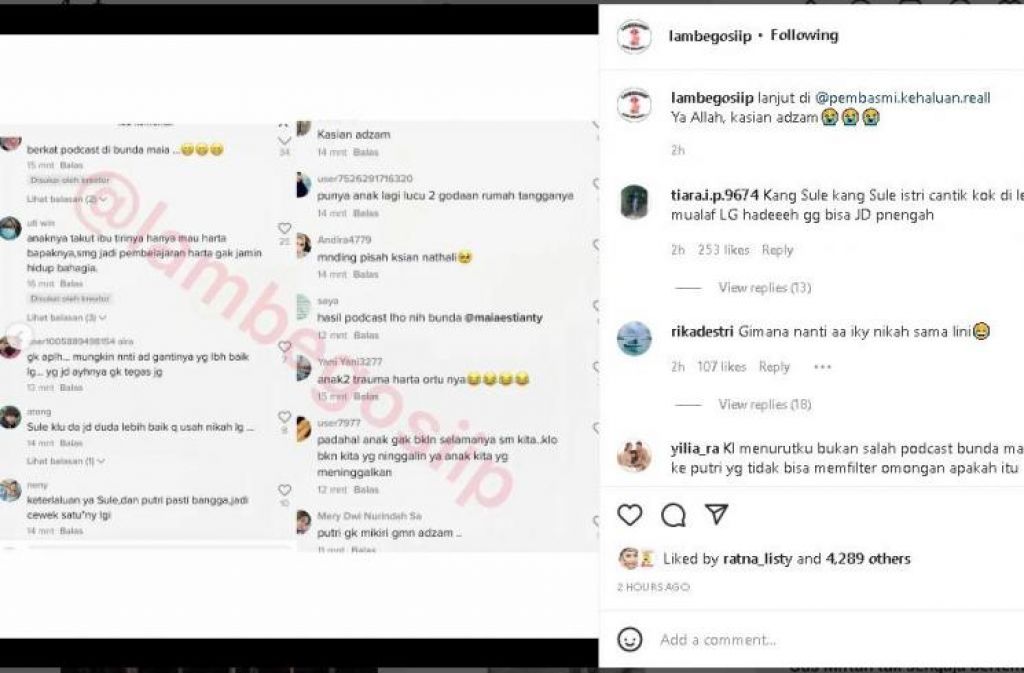Screen dimensions: 1024x673
Task: Open tiara.i.p.9674 profile picture
Action: [634, 202]
